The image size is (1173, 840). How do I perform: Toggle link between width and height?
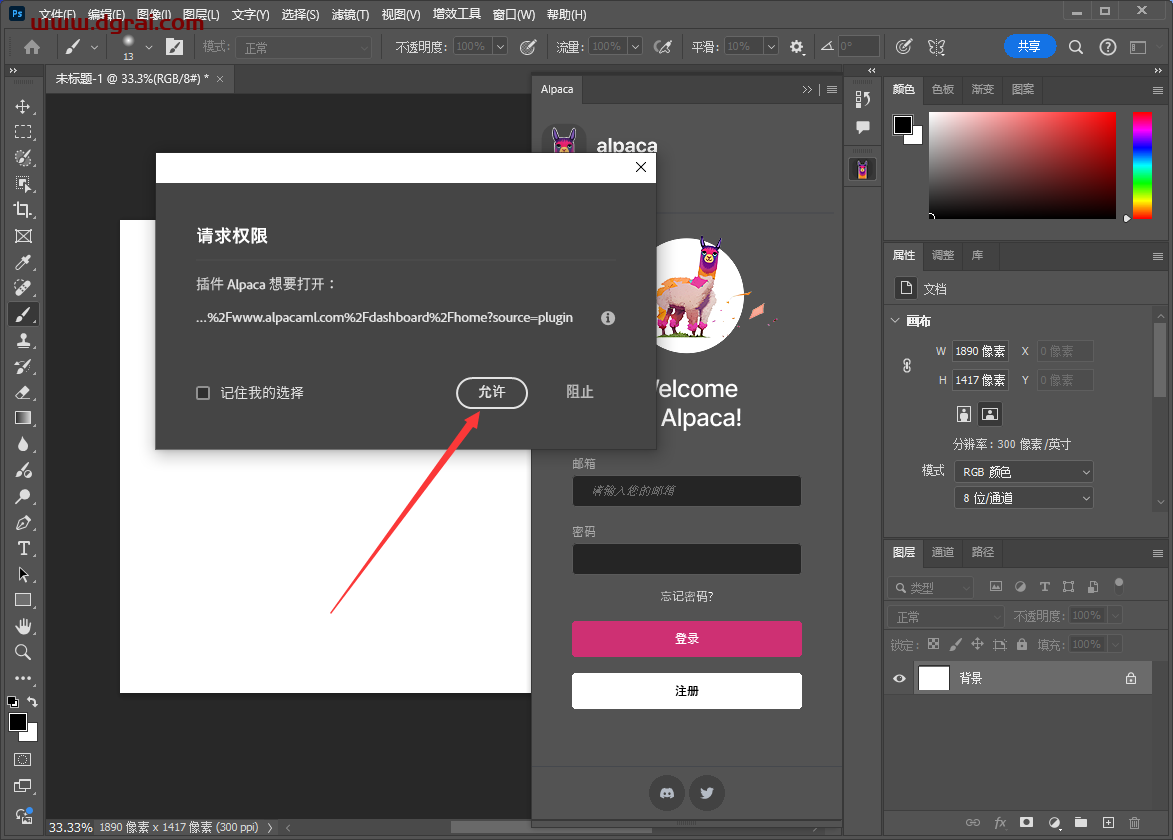[x=907, y=366]
